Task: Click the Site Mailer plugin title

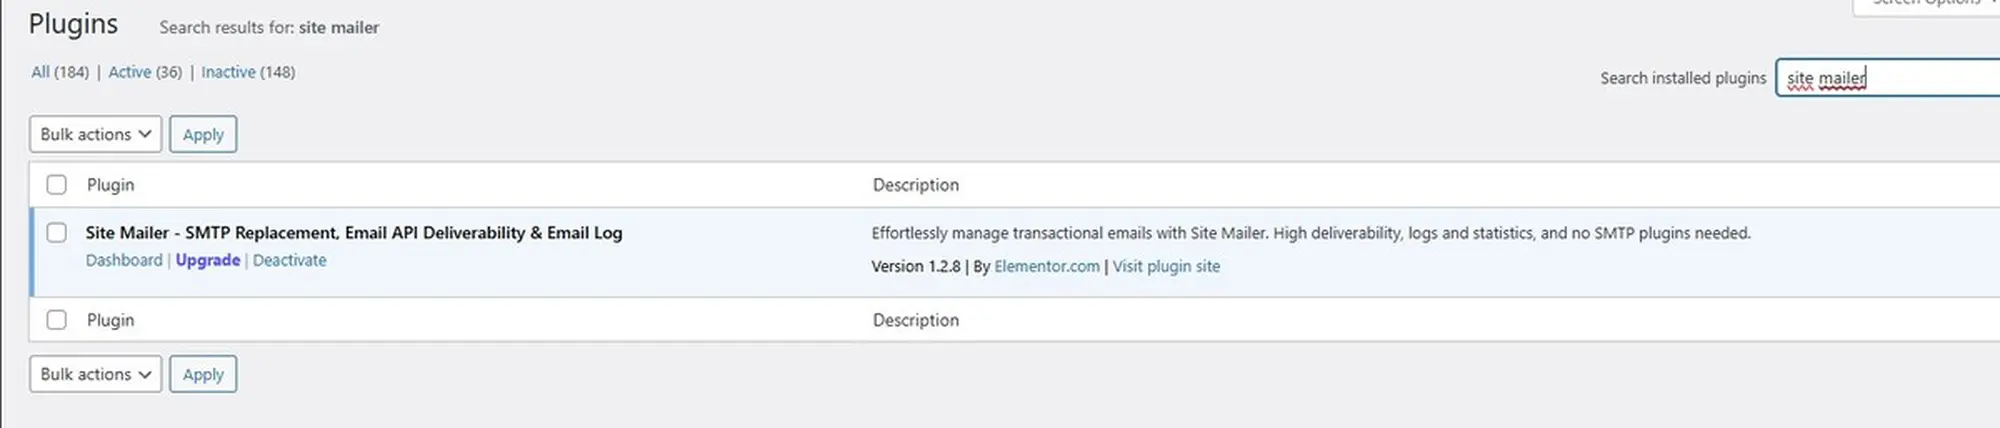Action: pos(353,233)
